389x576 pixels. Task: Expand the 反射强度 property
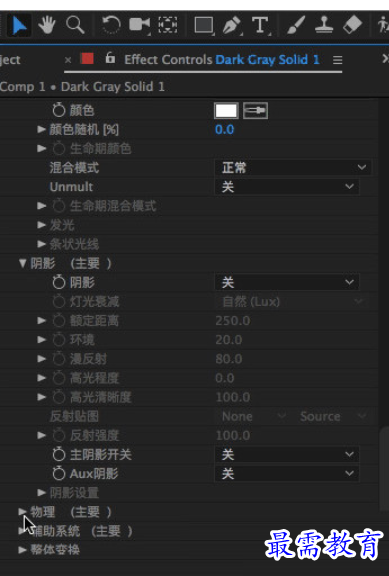tap(41, 435)
